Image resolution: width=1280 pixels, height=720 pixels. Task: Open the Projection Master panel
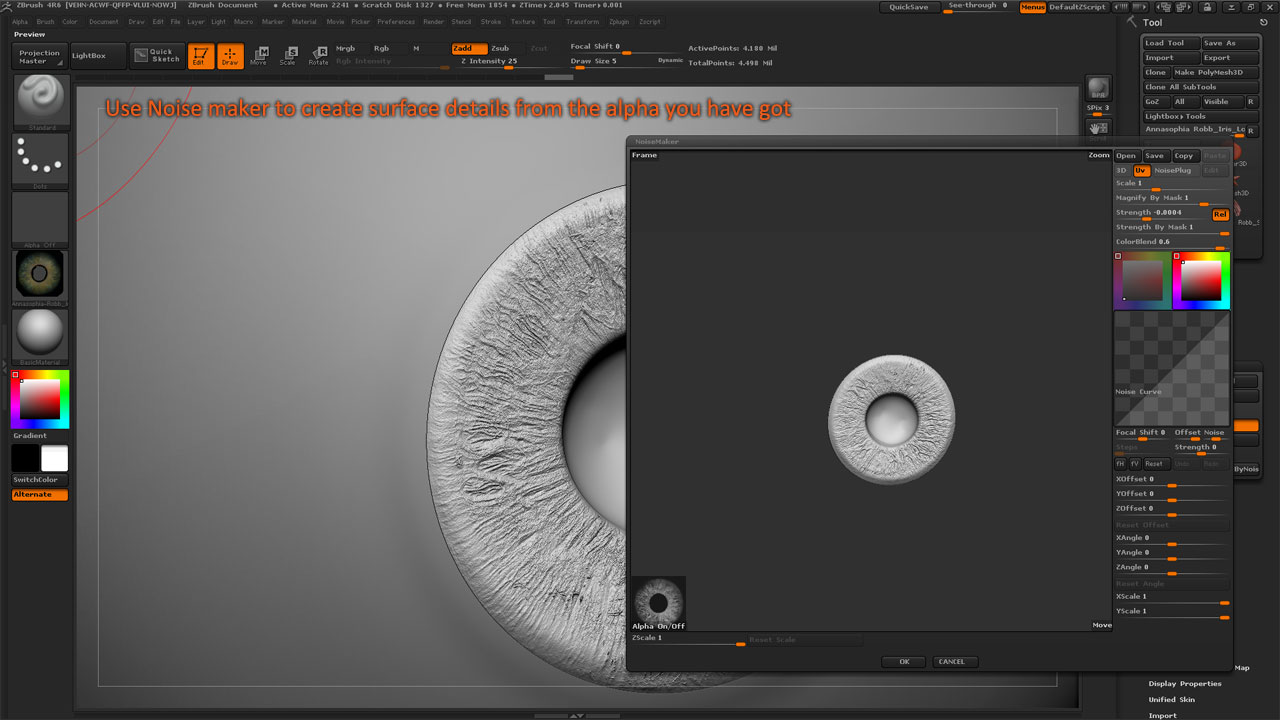[x=40, y=57]
